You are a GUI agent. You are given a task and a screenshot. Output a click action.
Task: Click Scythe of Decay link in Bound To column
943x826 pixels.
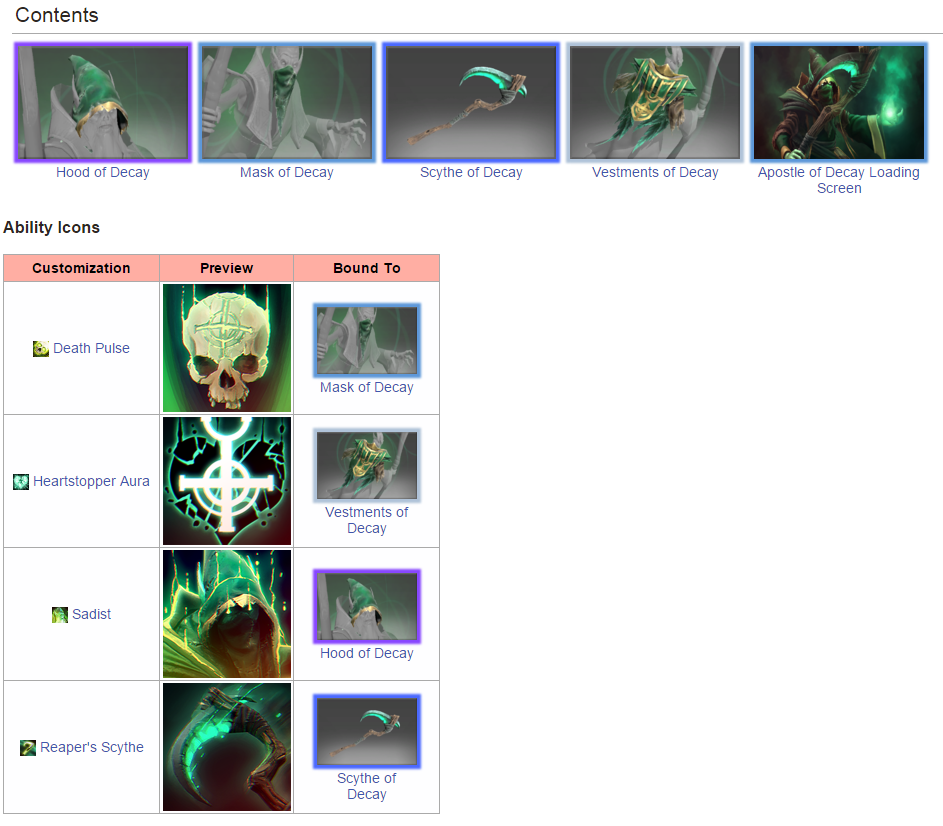367,786
